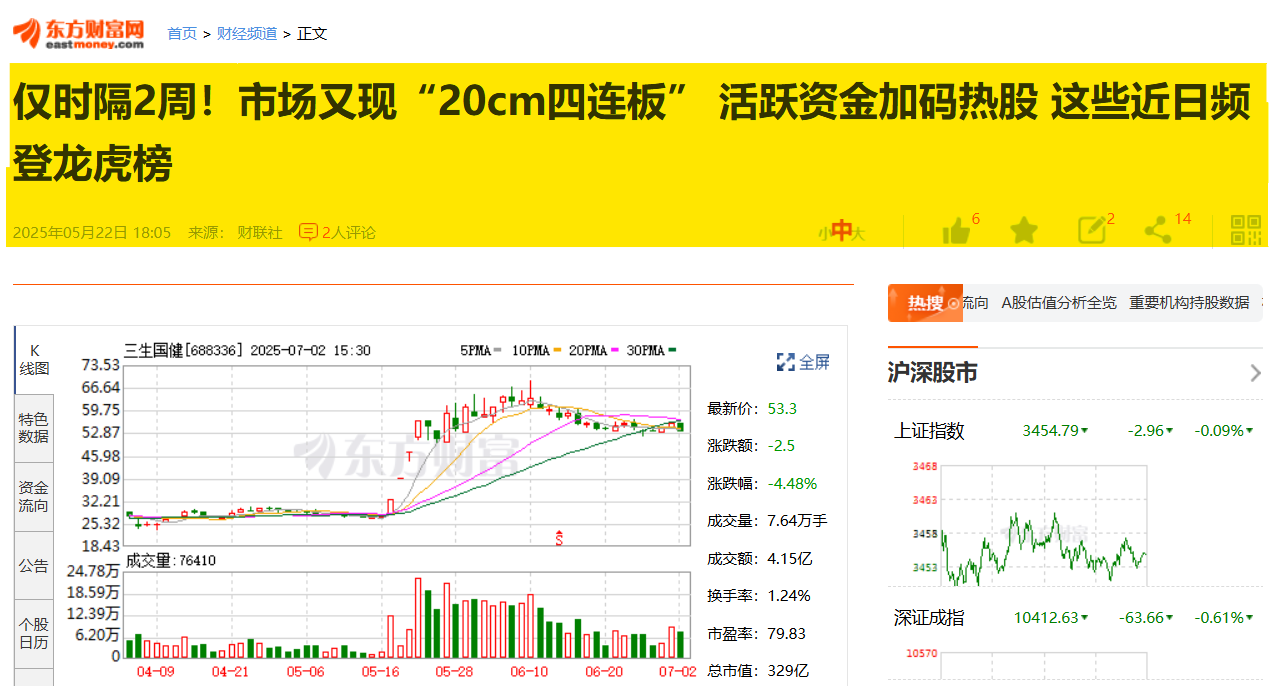Screen dimensions: 1273x686
Task: Click the 涨跌额 value -2.5
Action: click(781, 446)
